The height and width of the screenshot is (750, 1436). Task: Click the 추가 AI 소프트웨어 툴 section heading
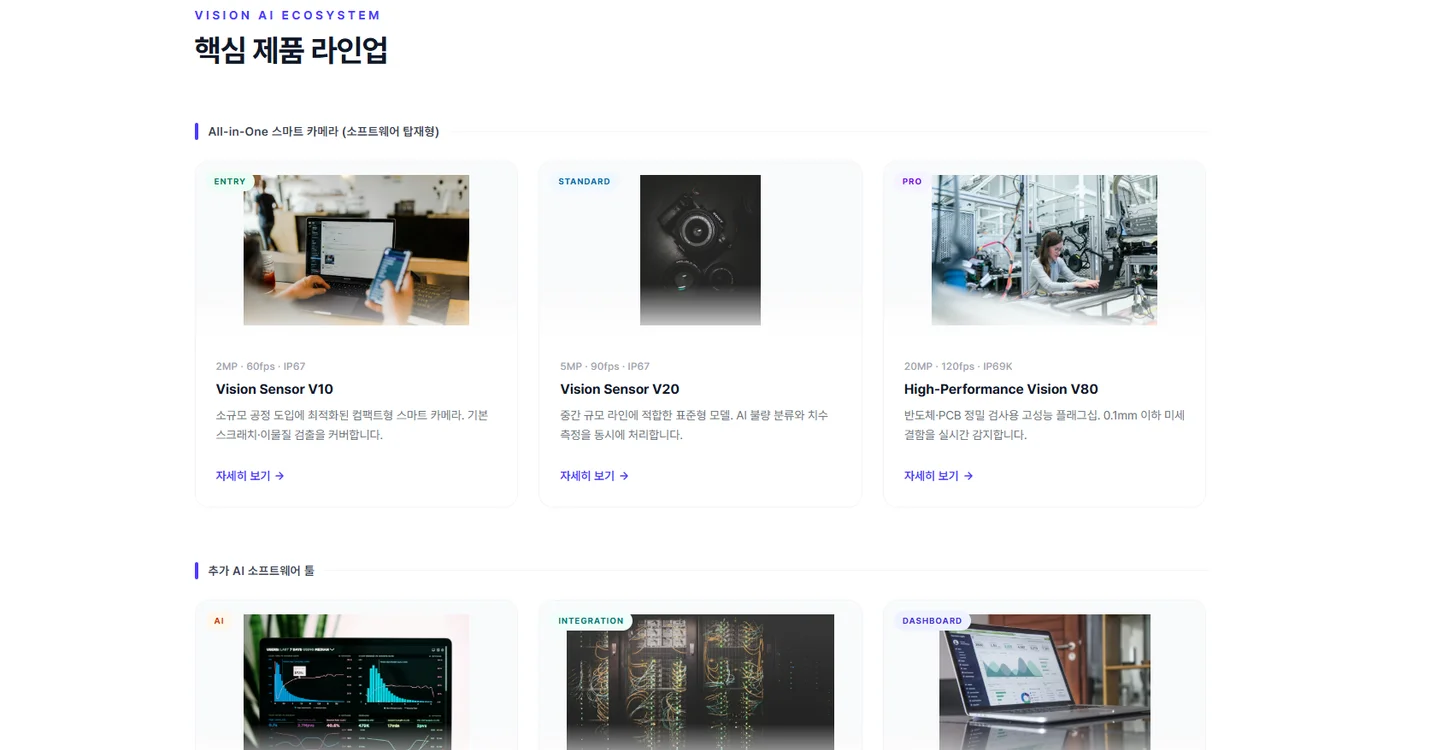tap(261, 570)
